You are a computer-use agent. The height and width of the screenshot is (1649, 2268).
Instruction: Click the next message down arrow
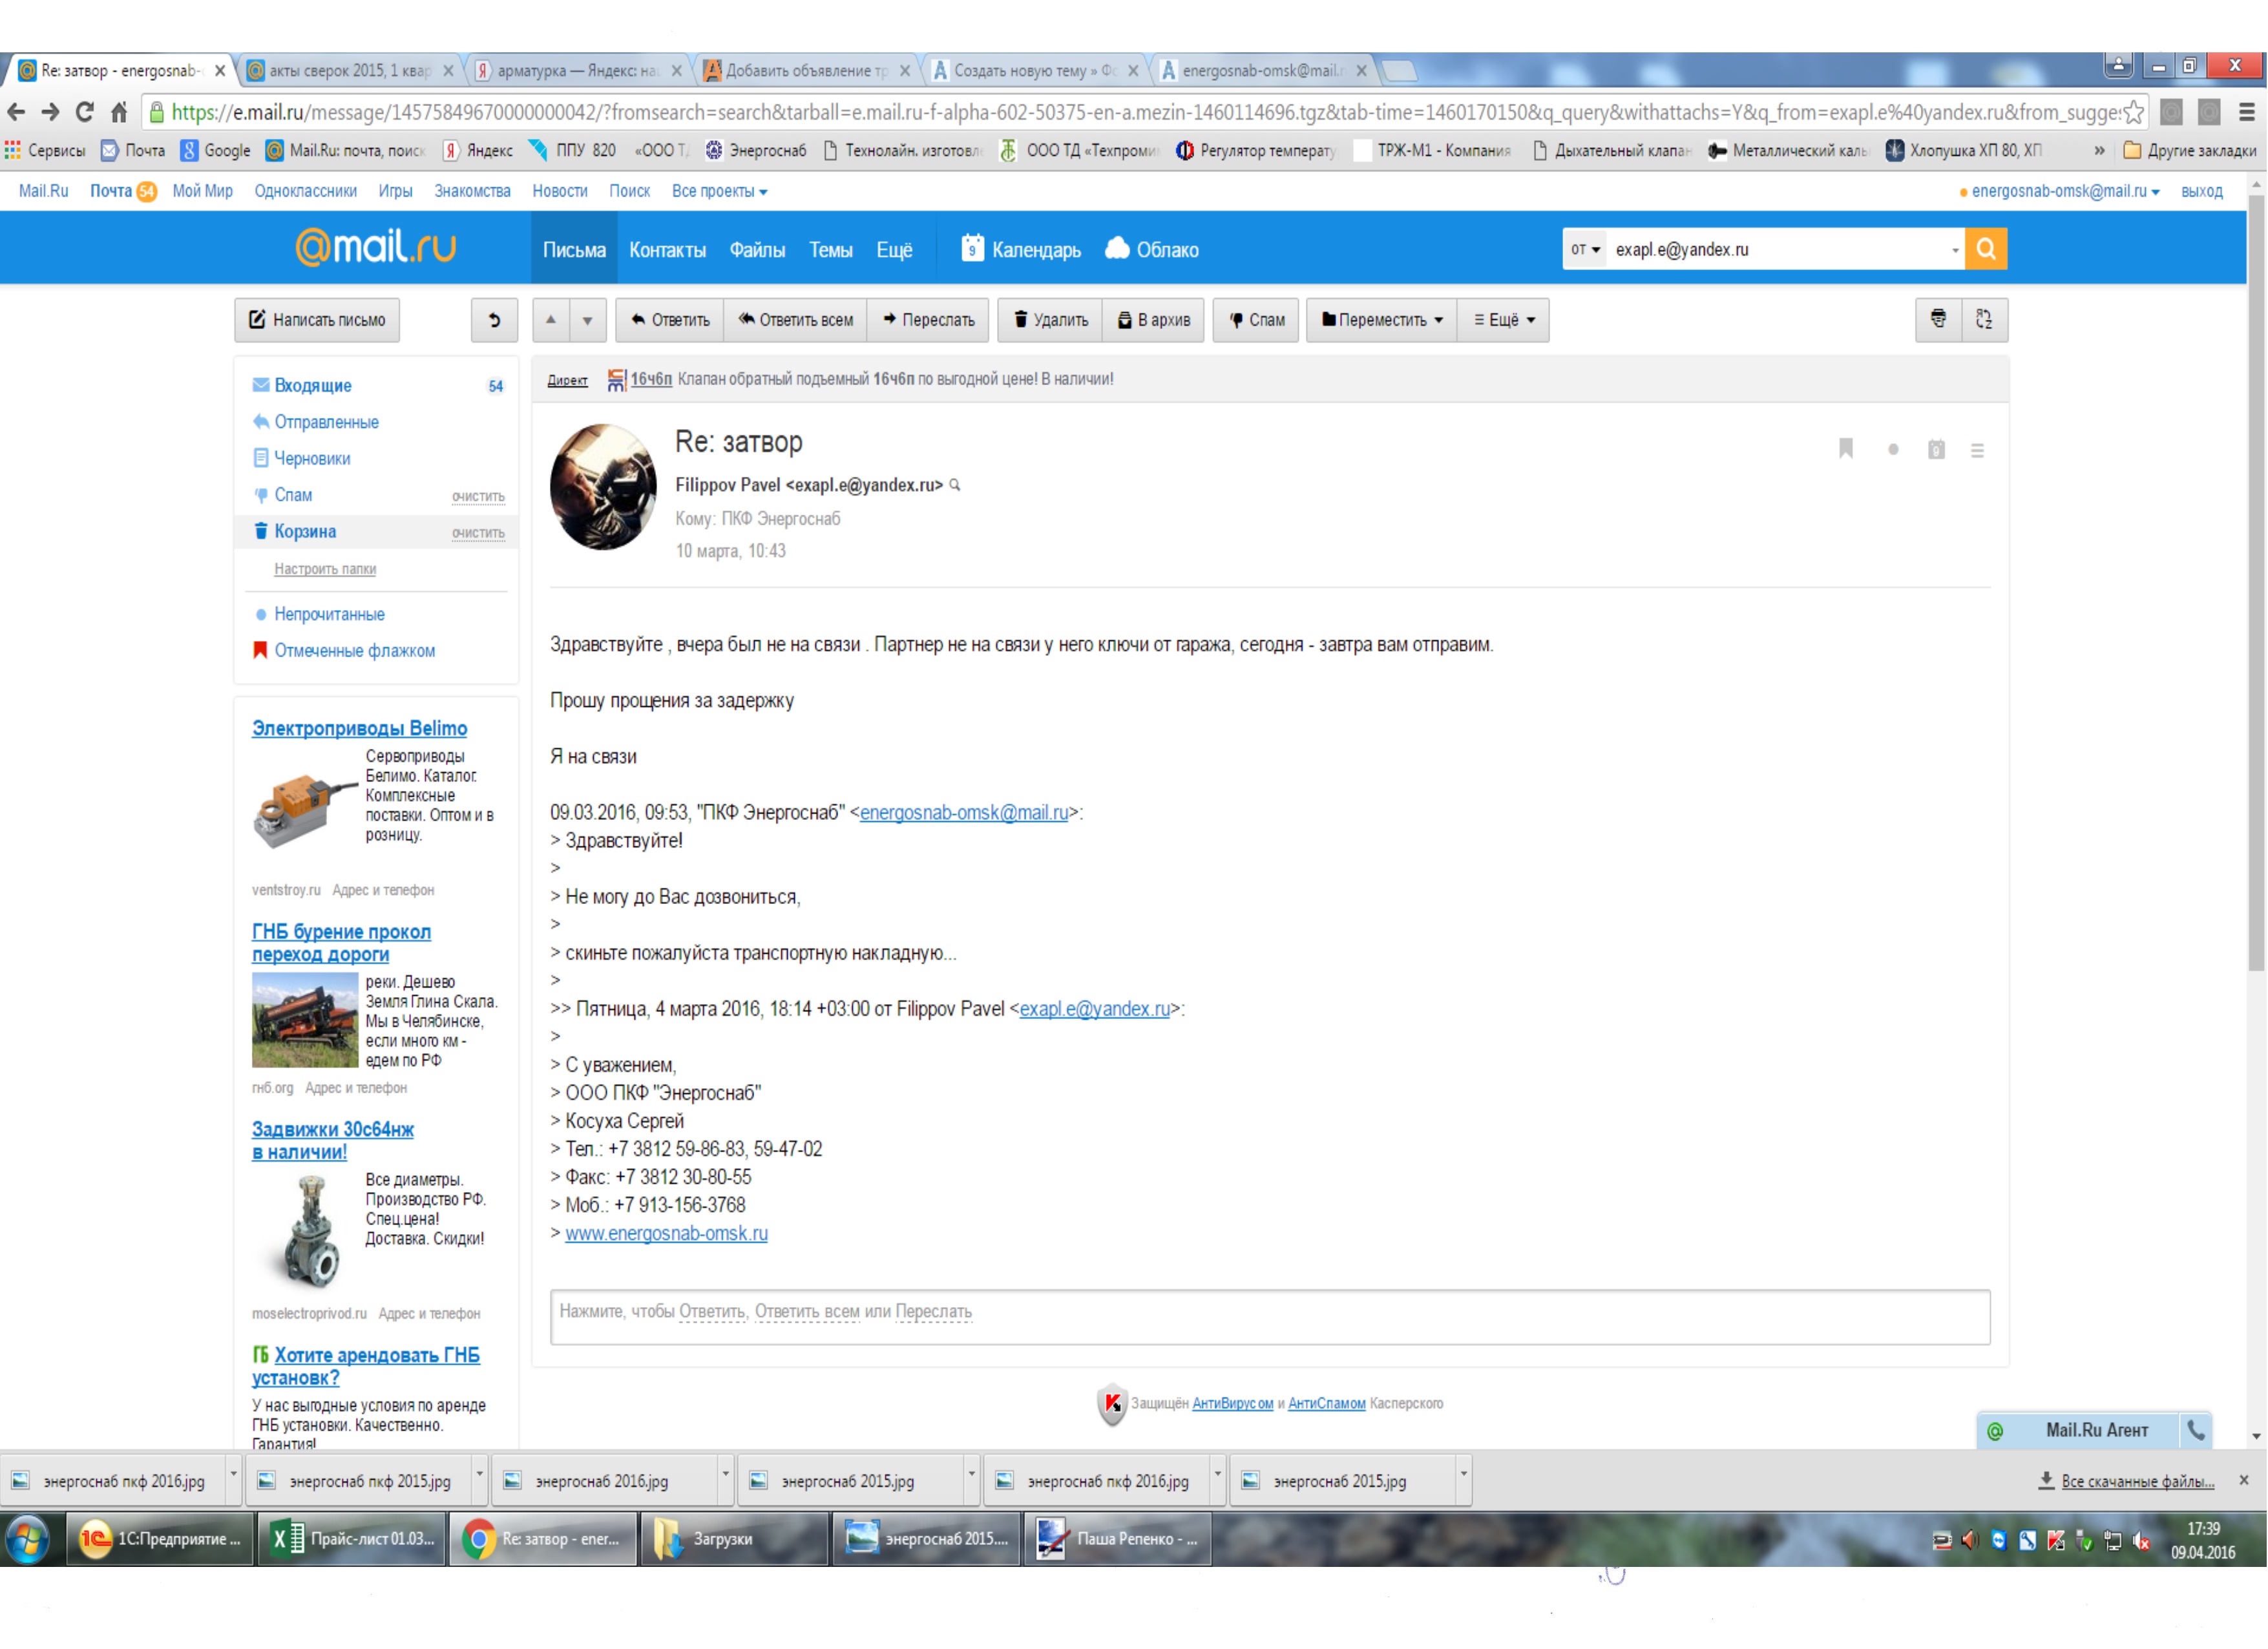587,320
